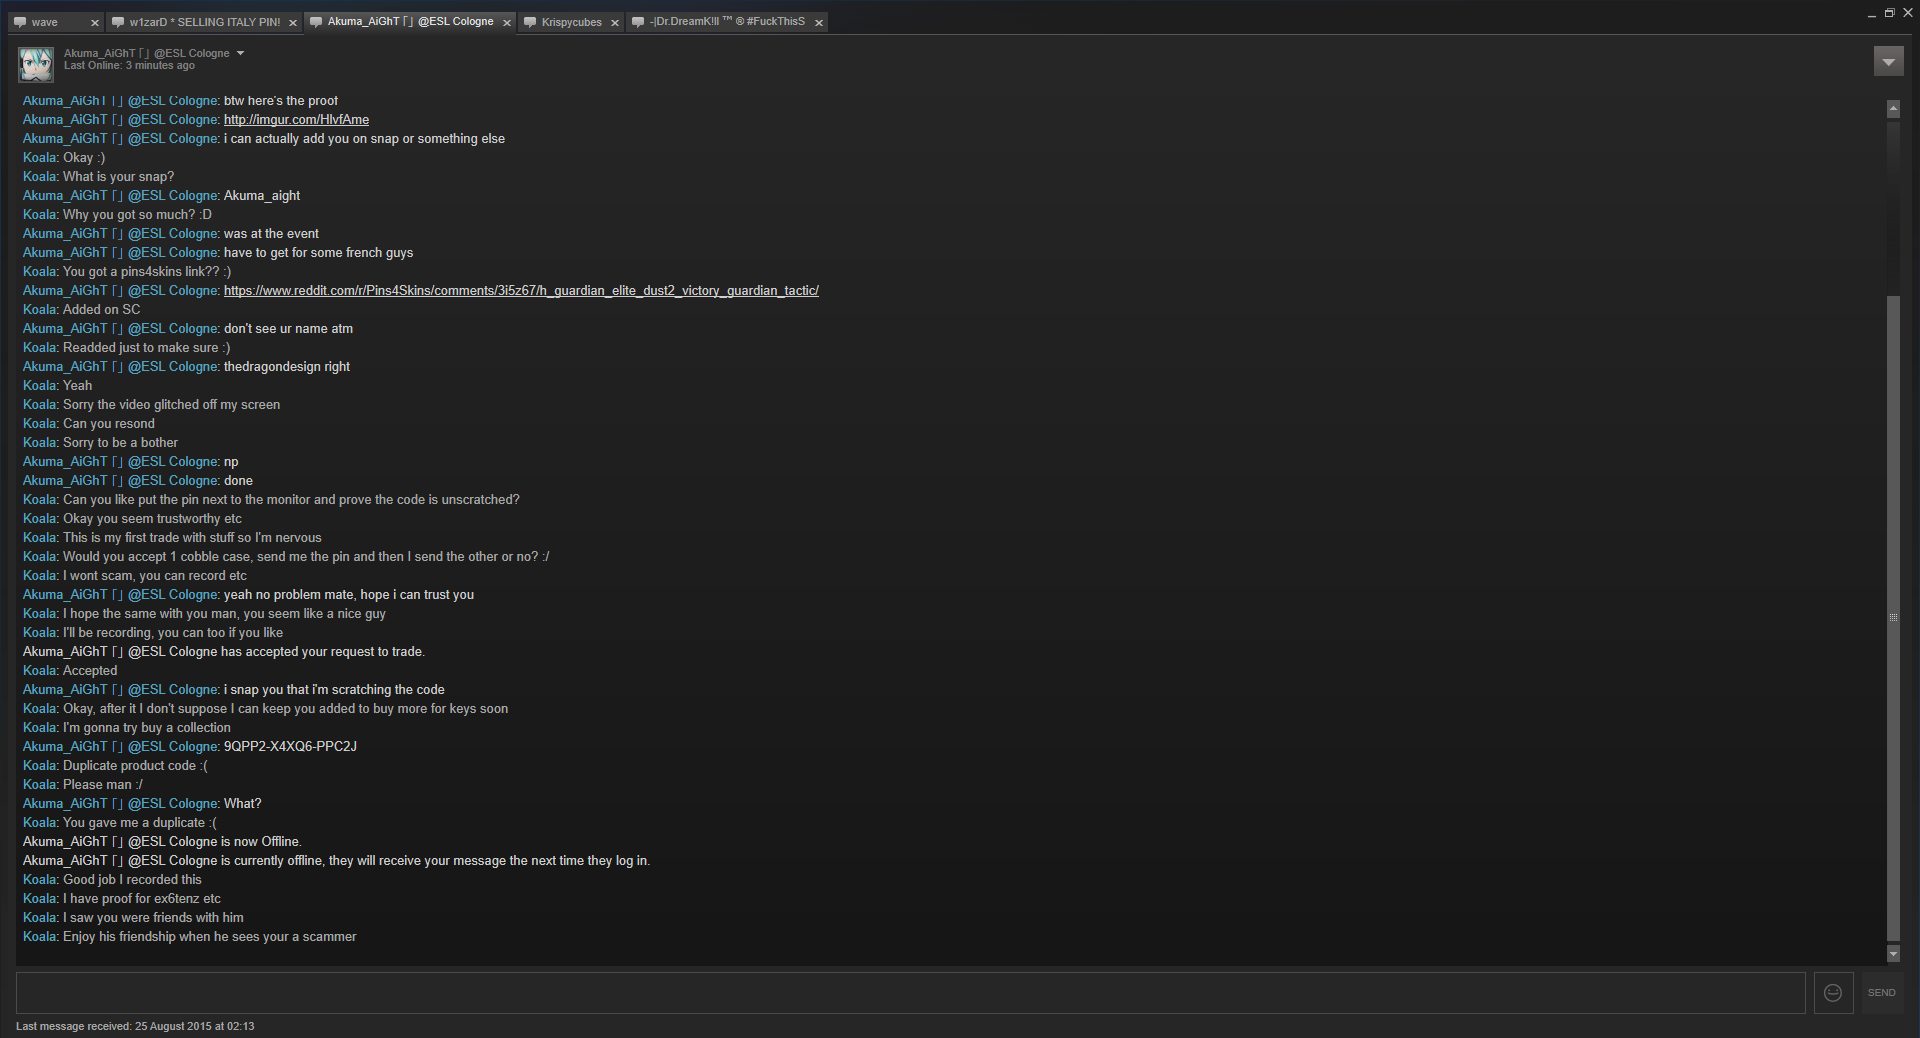Close the w1zarD SELLING ITALY PIN tab
The width and height of the screenshot is (1920, 1038).
point(293,22)
